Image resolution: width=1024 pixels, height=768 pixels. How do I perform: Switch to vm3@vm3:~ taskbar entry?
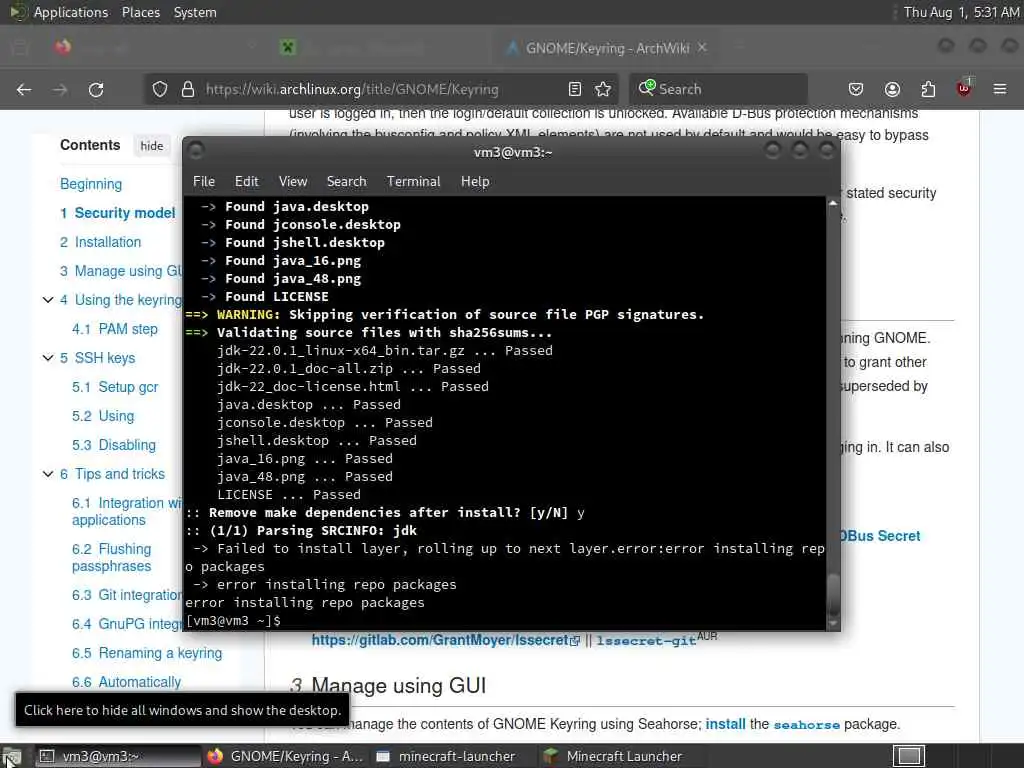[118, 756]
